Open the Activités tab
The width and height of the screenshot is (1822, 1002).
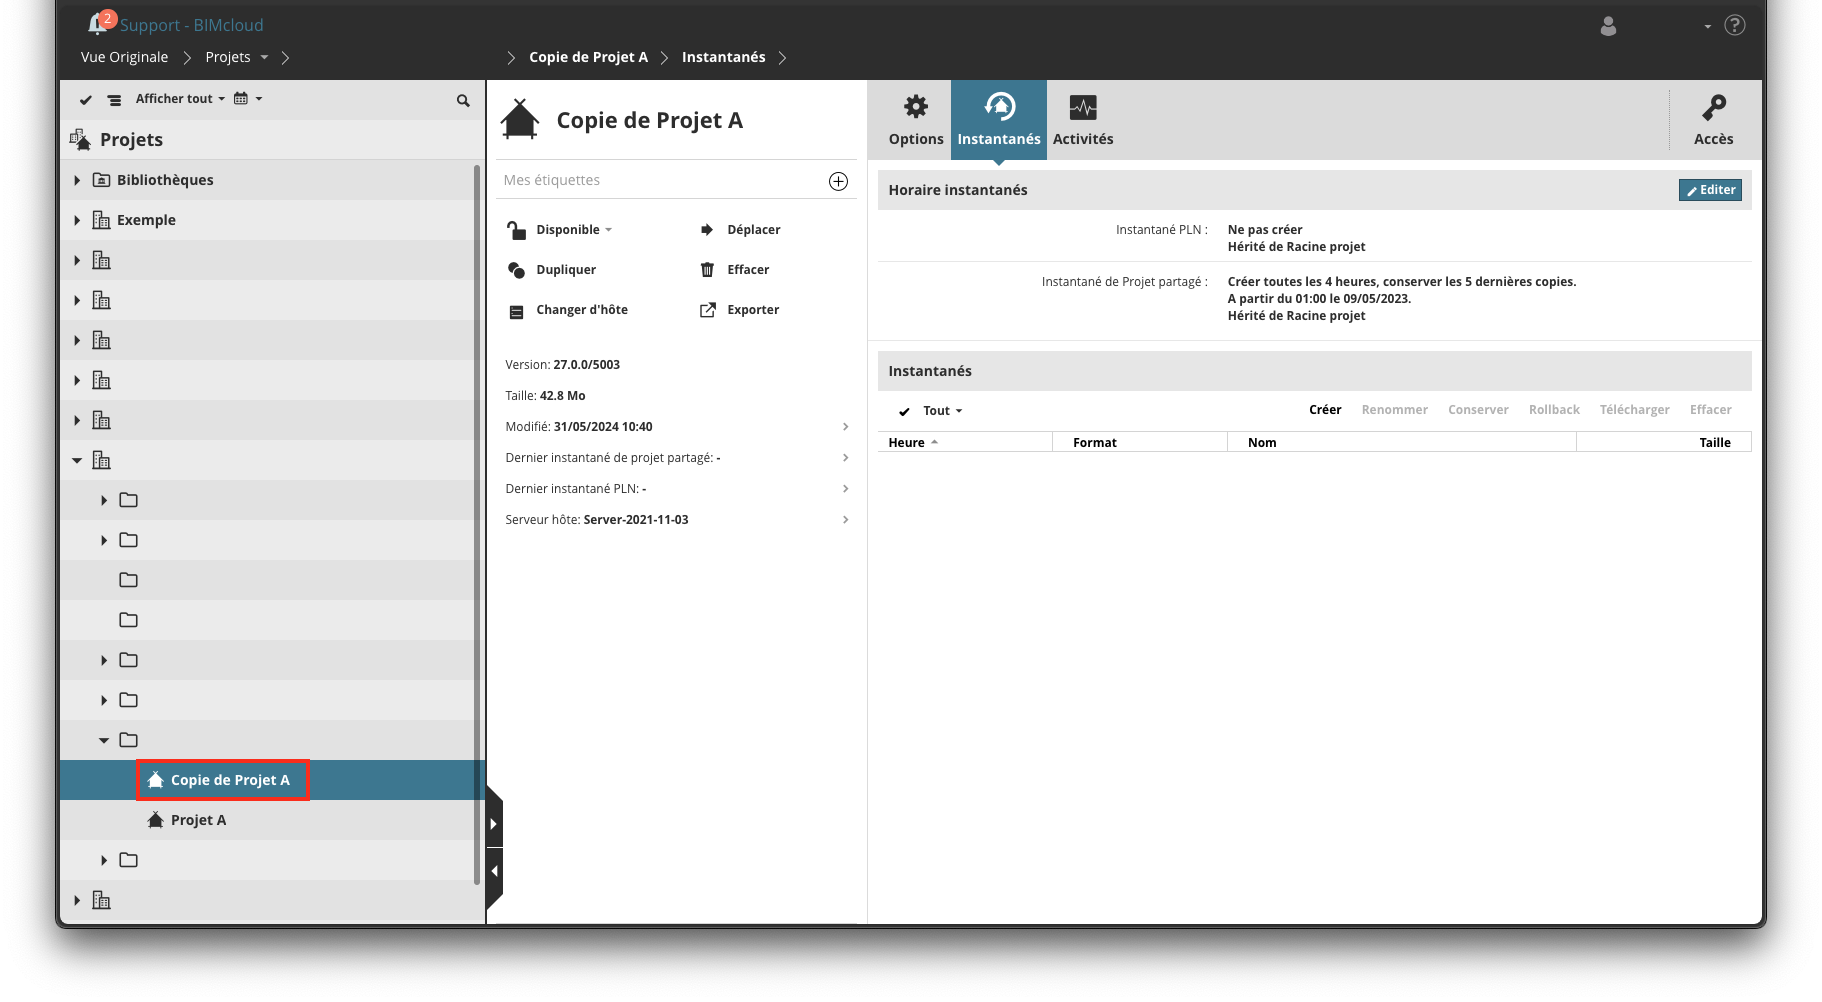point(1083,120)
